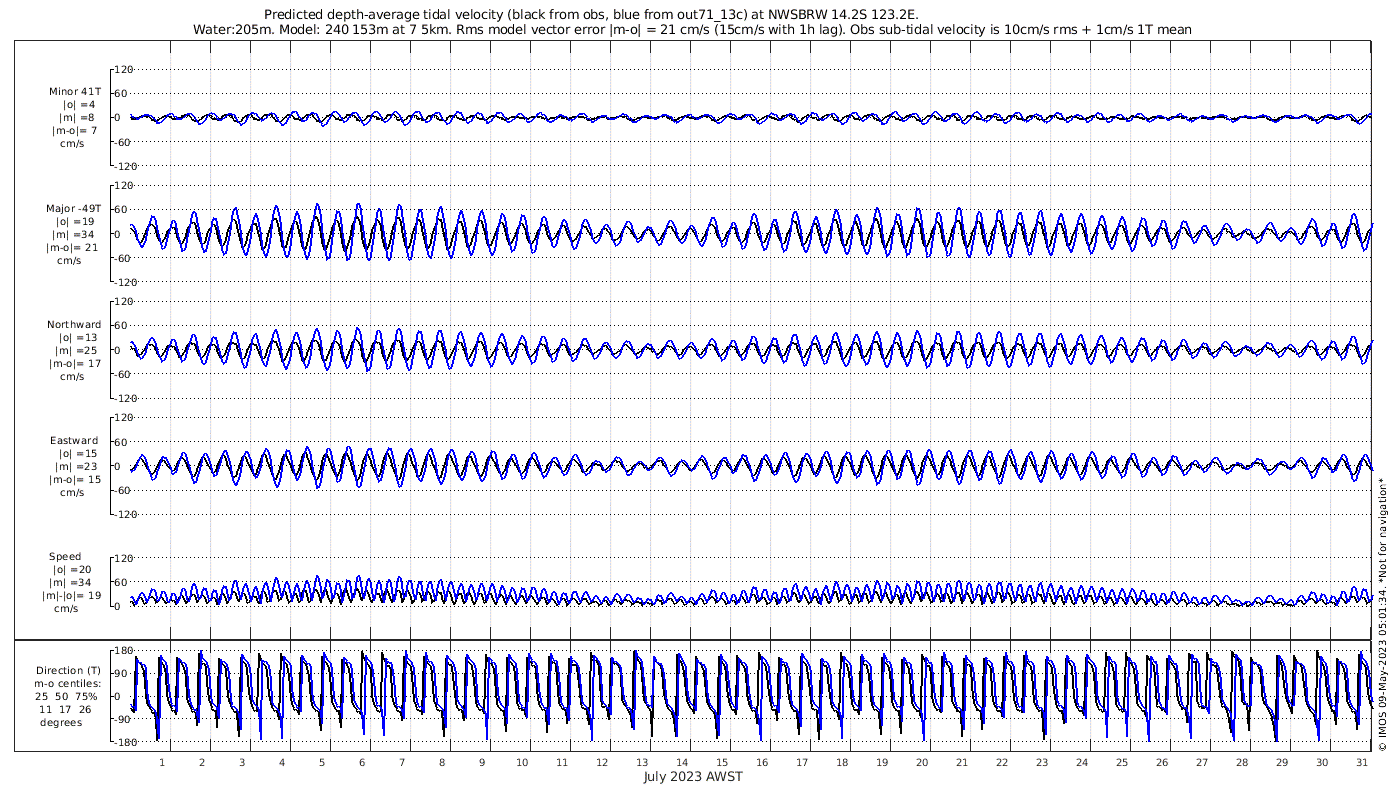Viewport: 1400px width, 800px height.
Task: Click '|m-o|= 21' in the Major panel
Action: tap(74, 247)
